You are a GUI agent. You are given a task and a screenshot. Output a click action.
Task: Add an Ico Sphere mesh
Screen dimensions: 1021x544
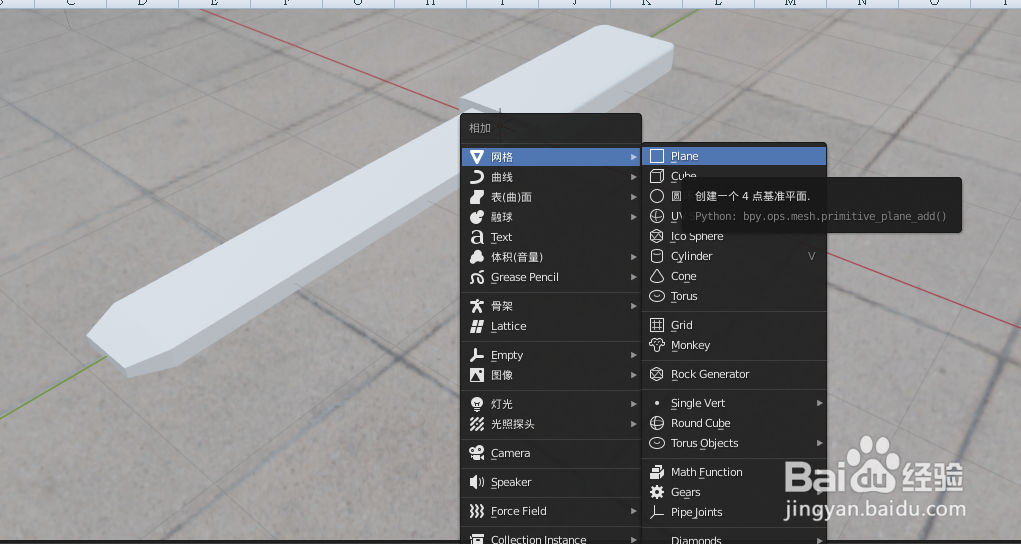pos(734,236)
